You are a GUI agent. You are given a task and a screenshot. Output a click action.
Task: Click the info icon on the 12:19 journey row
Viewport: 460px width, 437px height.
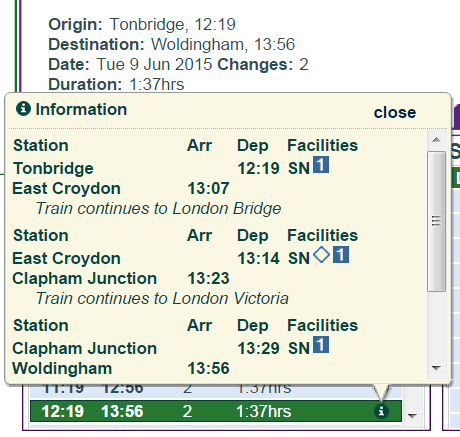point(381,411)
